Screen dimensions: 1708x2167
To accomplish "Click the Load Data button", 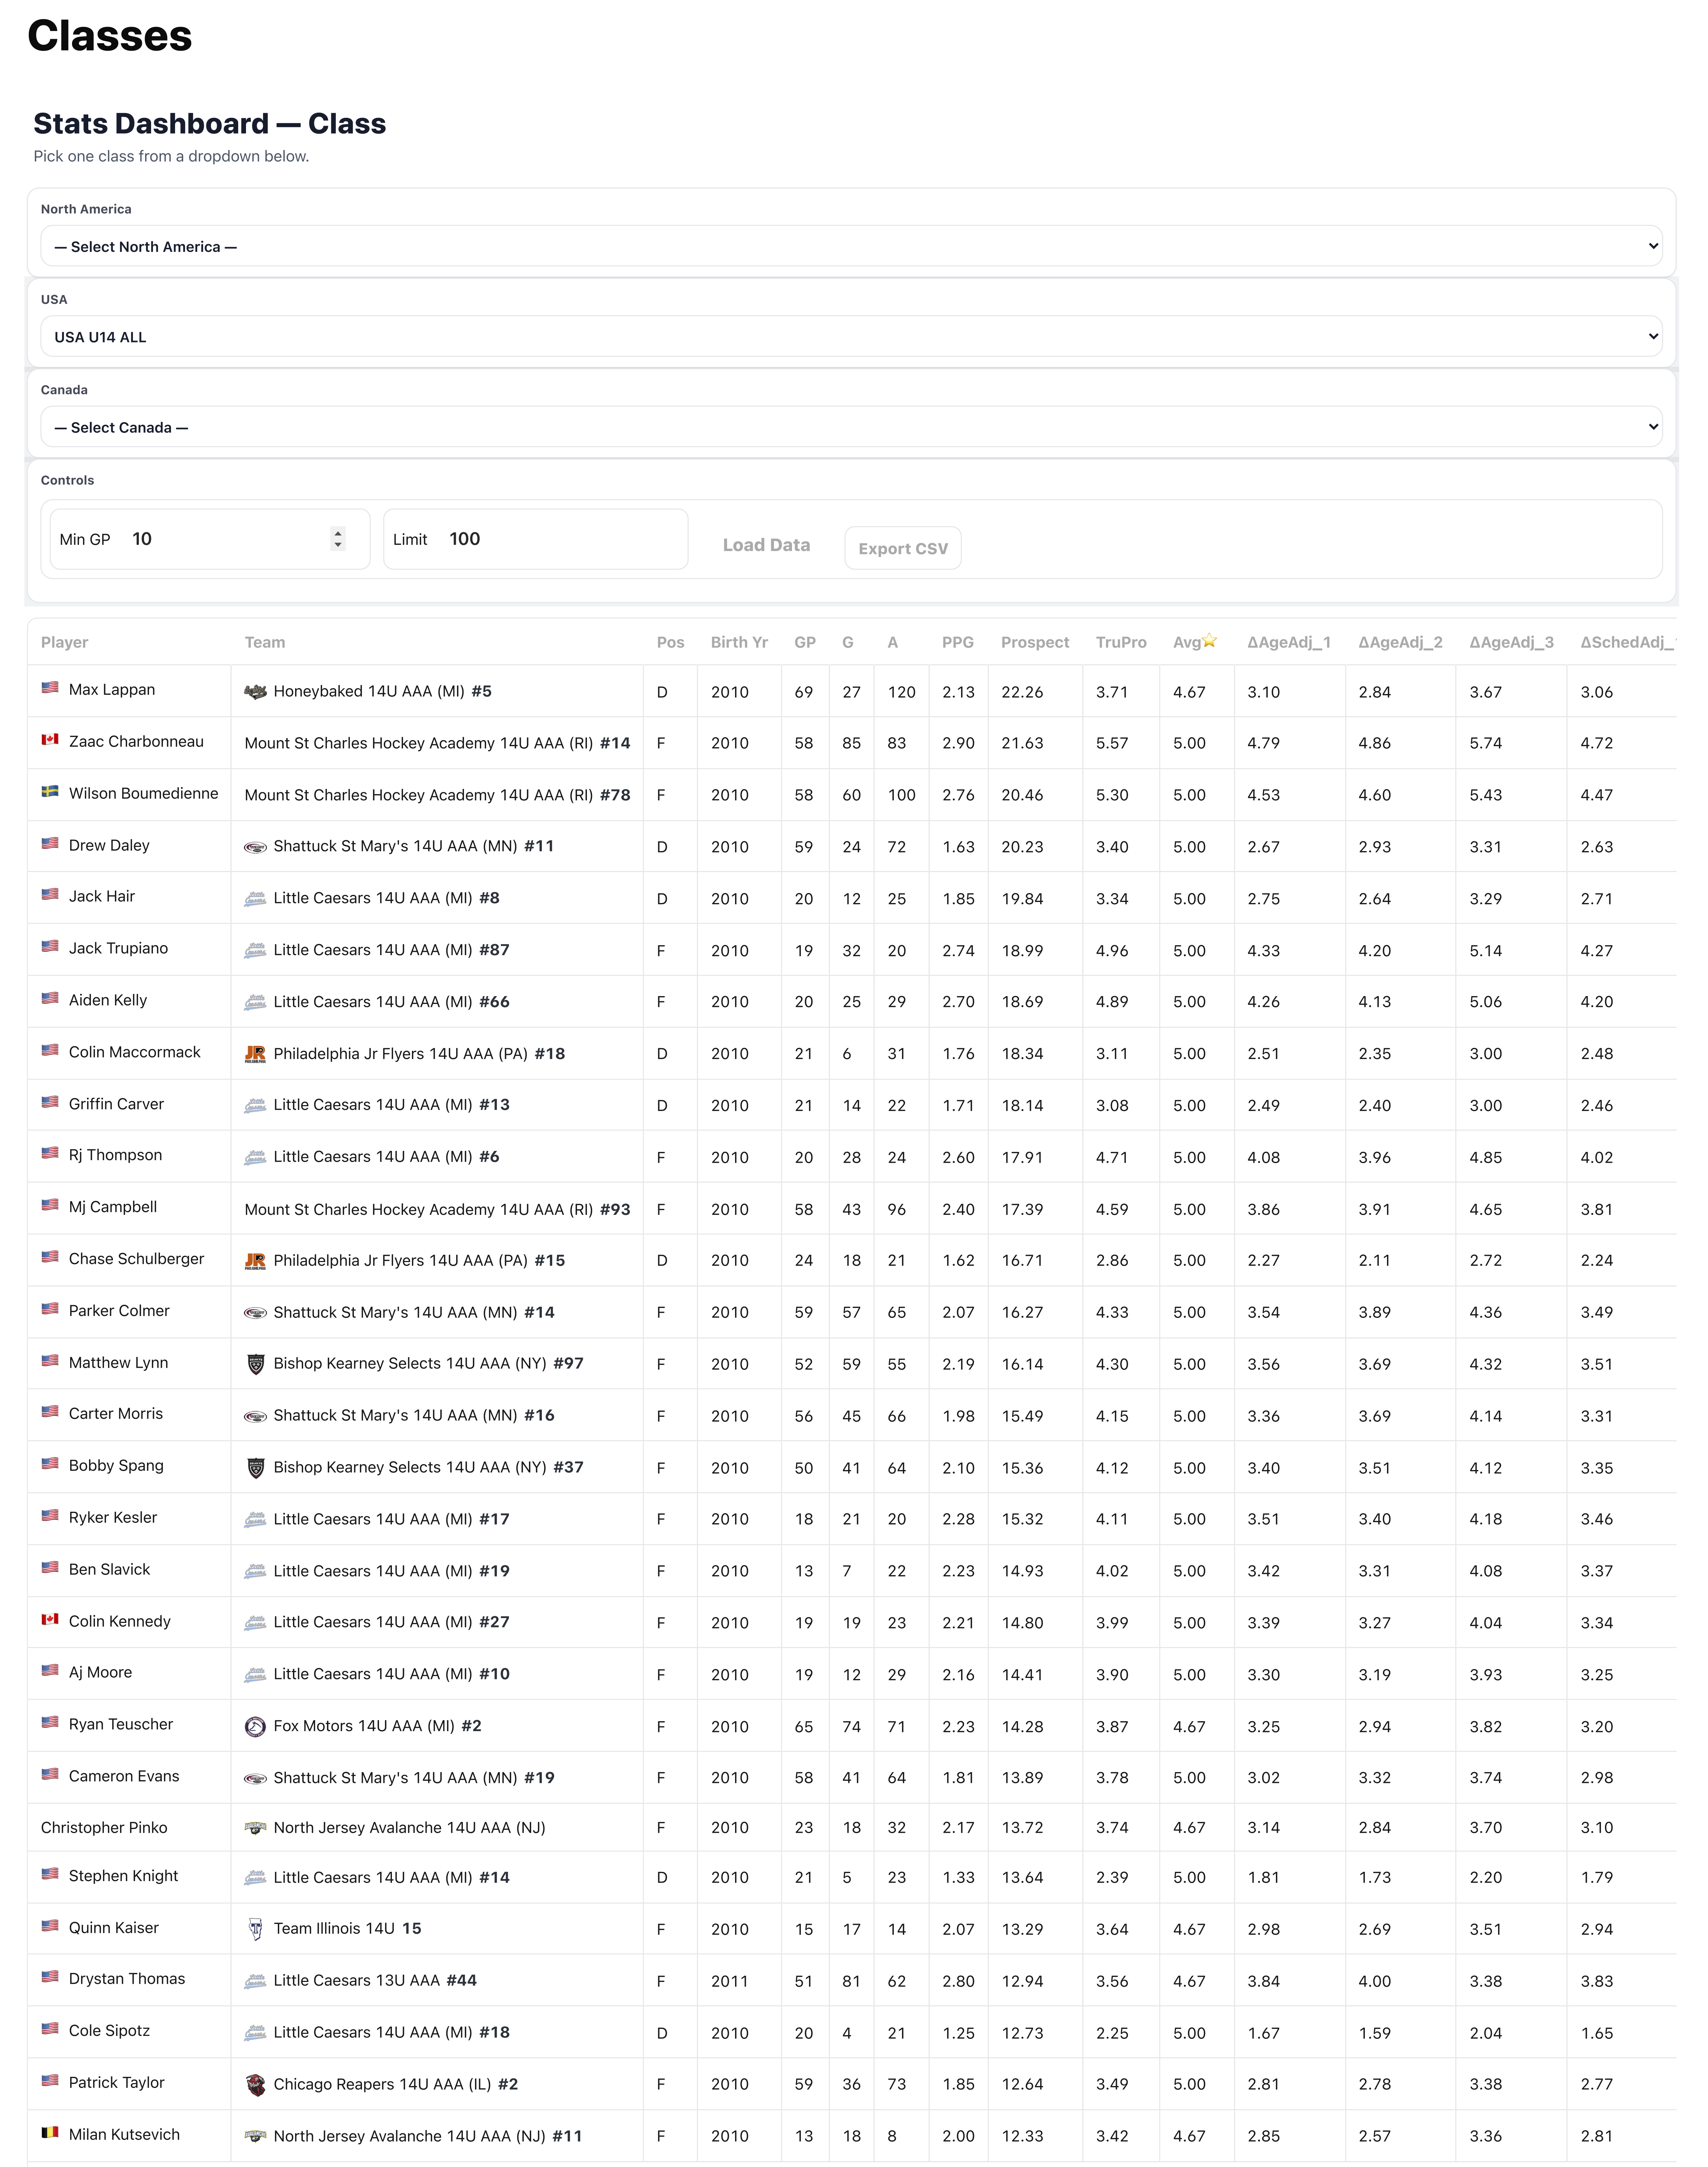I will 766,545.
